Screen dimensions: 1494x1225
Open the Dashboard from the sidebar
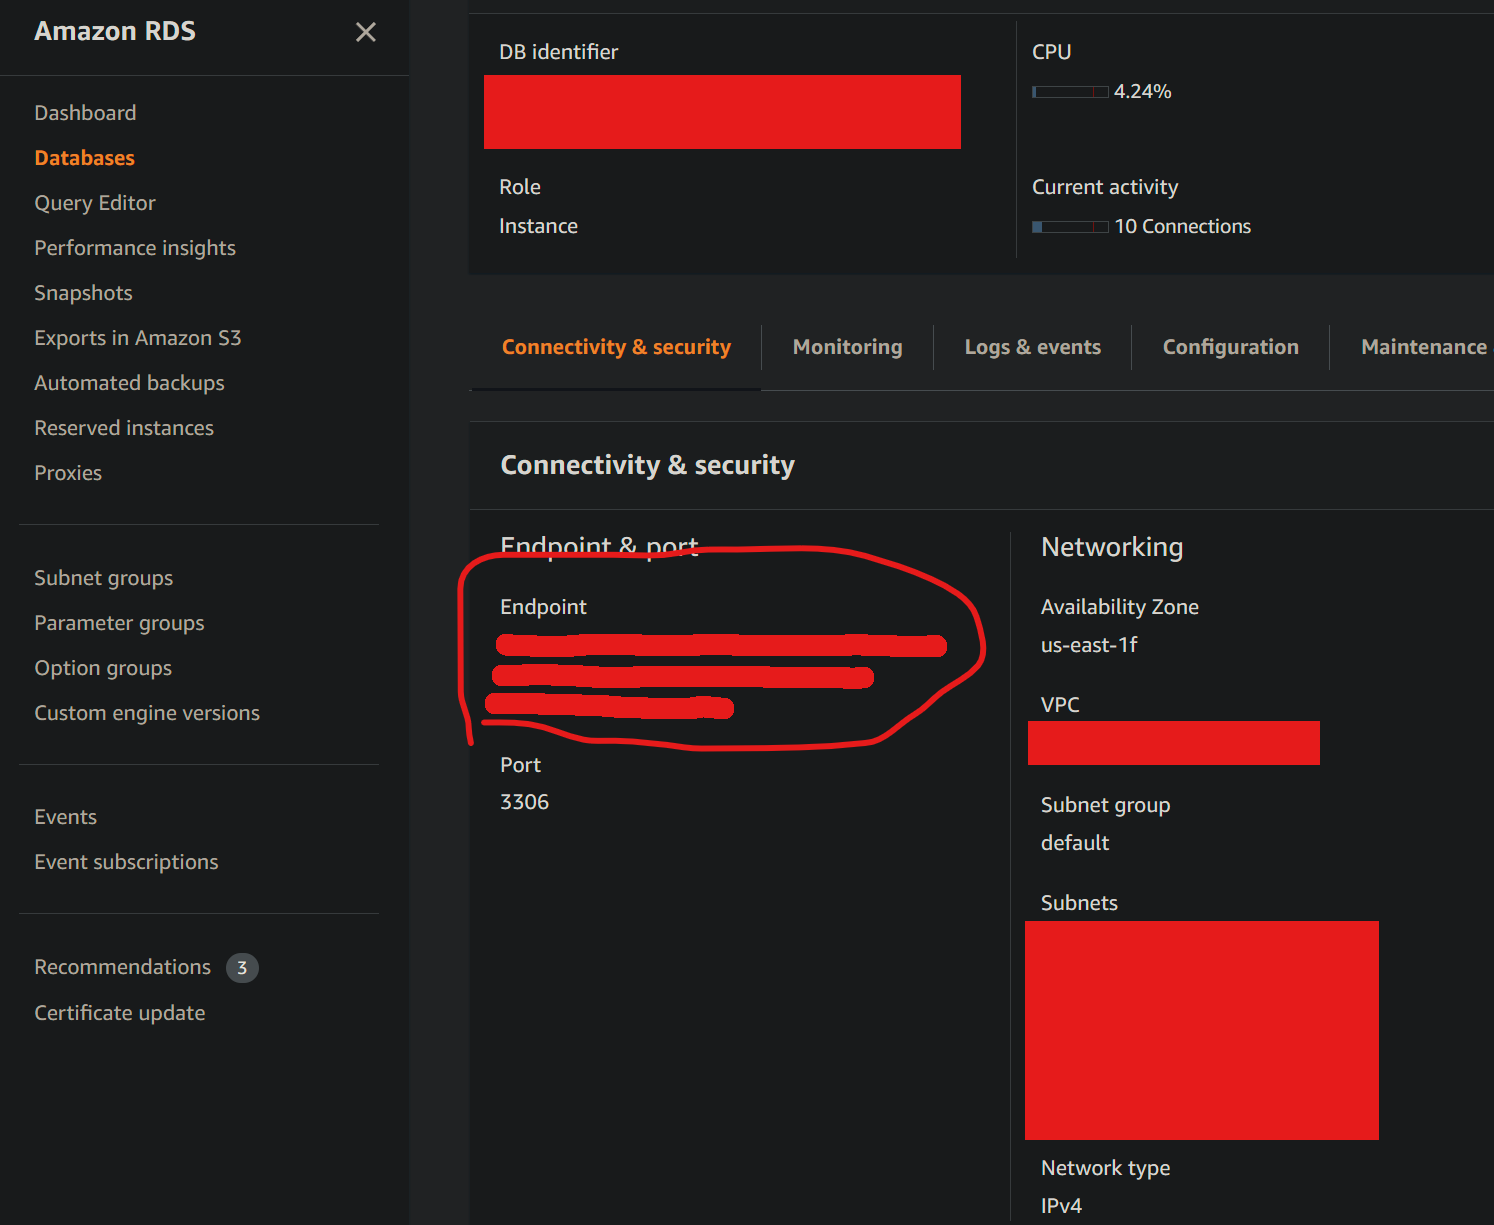(85, 112)
